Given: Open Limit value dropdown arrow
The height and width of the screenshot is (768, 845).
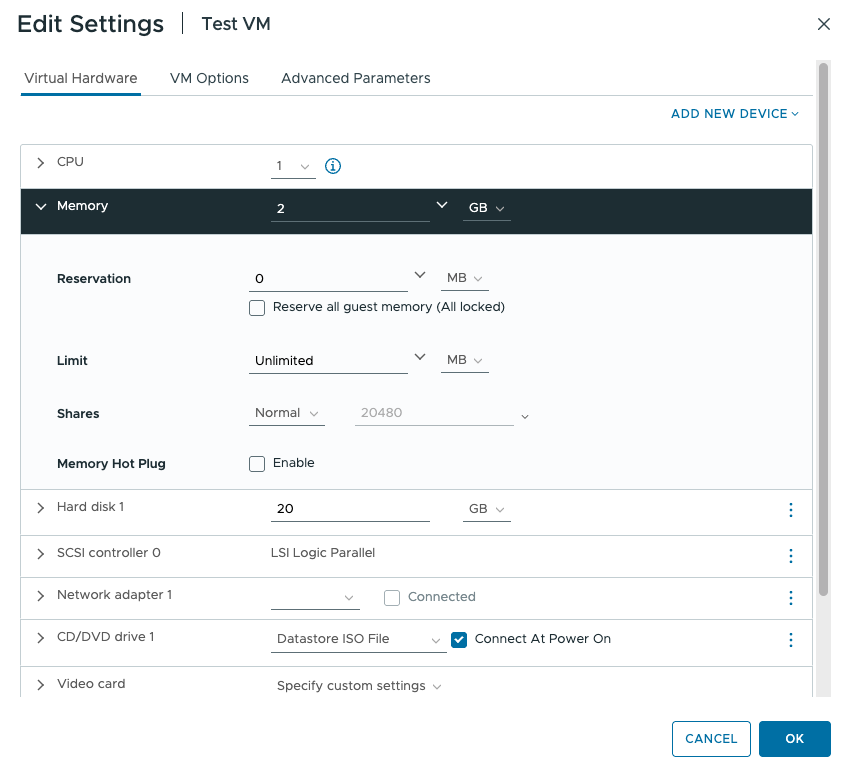Looking at the screenshot, I should point(420,357).
